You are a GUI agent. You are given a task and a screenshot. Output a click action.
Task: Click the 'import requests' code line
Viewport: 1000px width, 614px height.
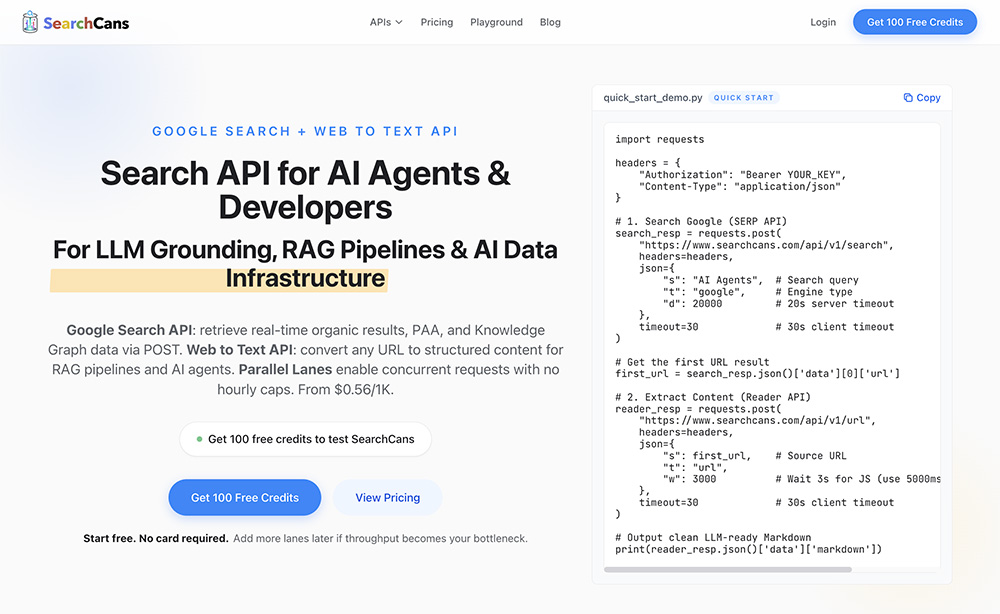point(659,139)
